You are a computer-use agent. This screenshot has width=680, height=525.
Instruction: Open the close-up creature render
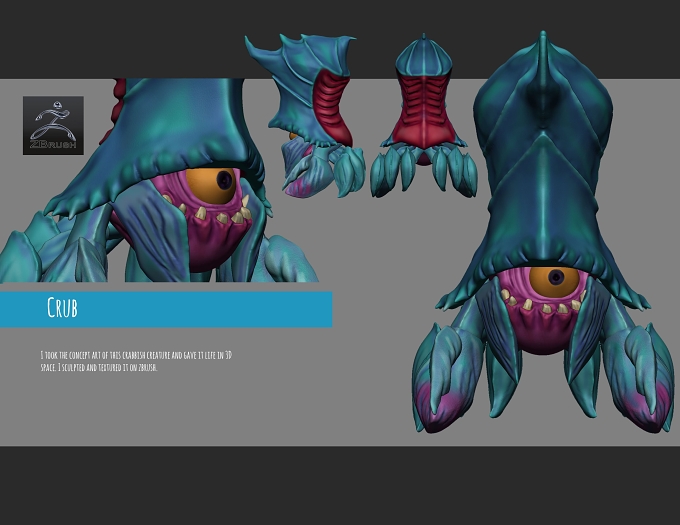pos(159,180)
